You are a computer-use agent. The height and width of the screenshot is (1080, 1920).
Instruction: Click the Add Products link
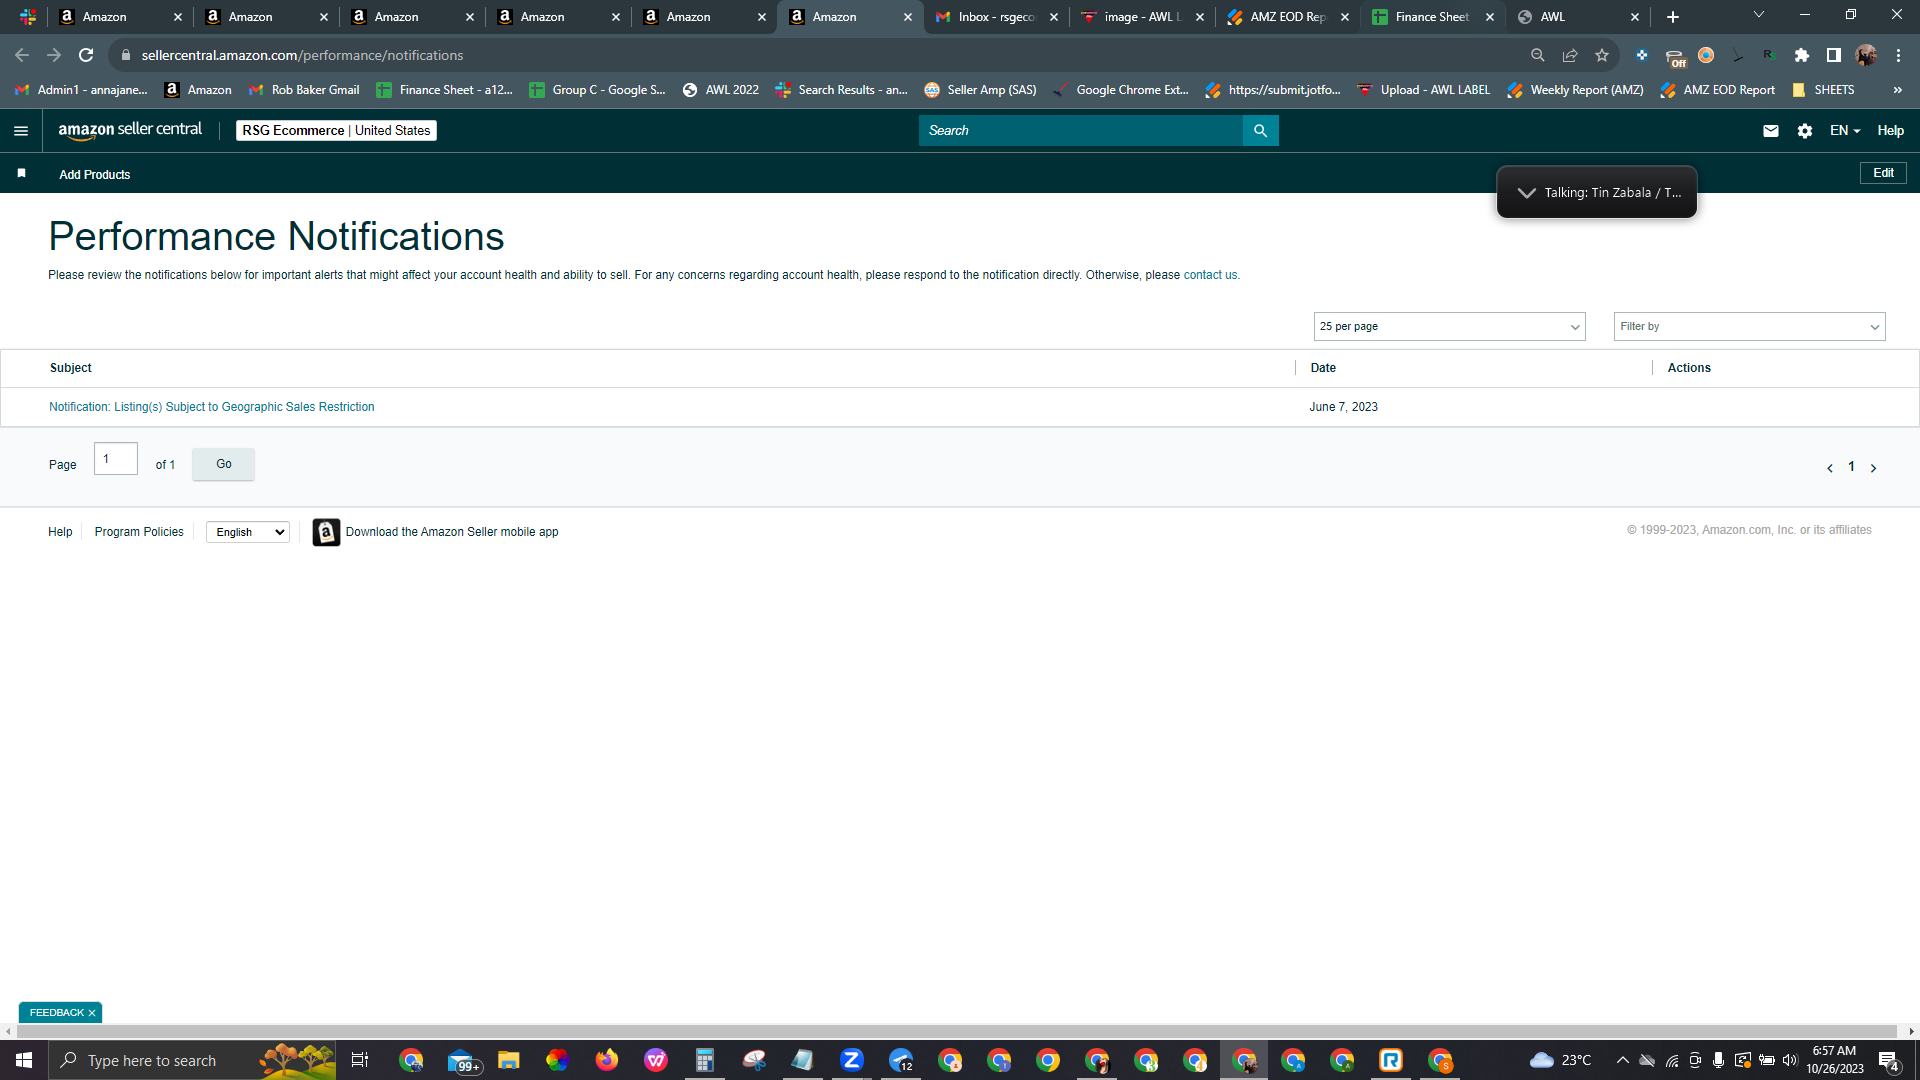pyautogui.click(x=95, y=175)
